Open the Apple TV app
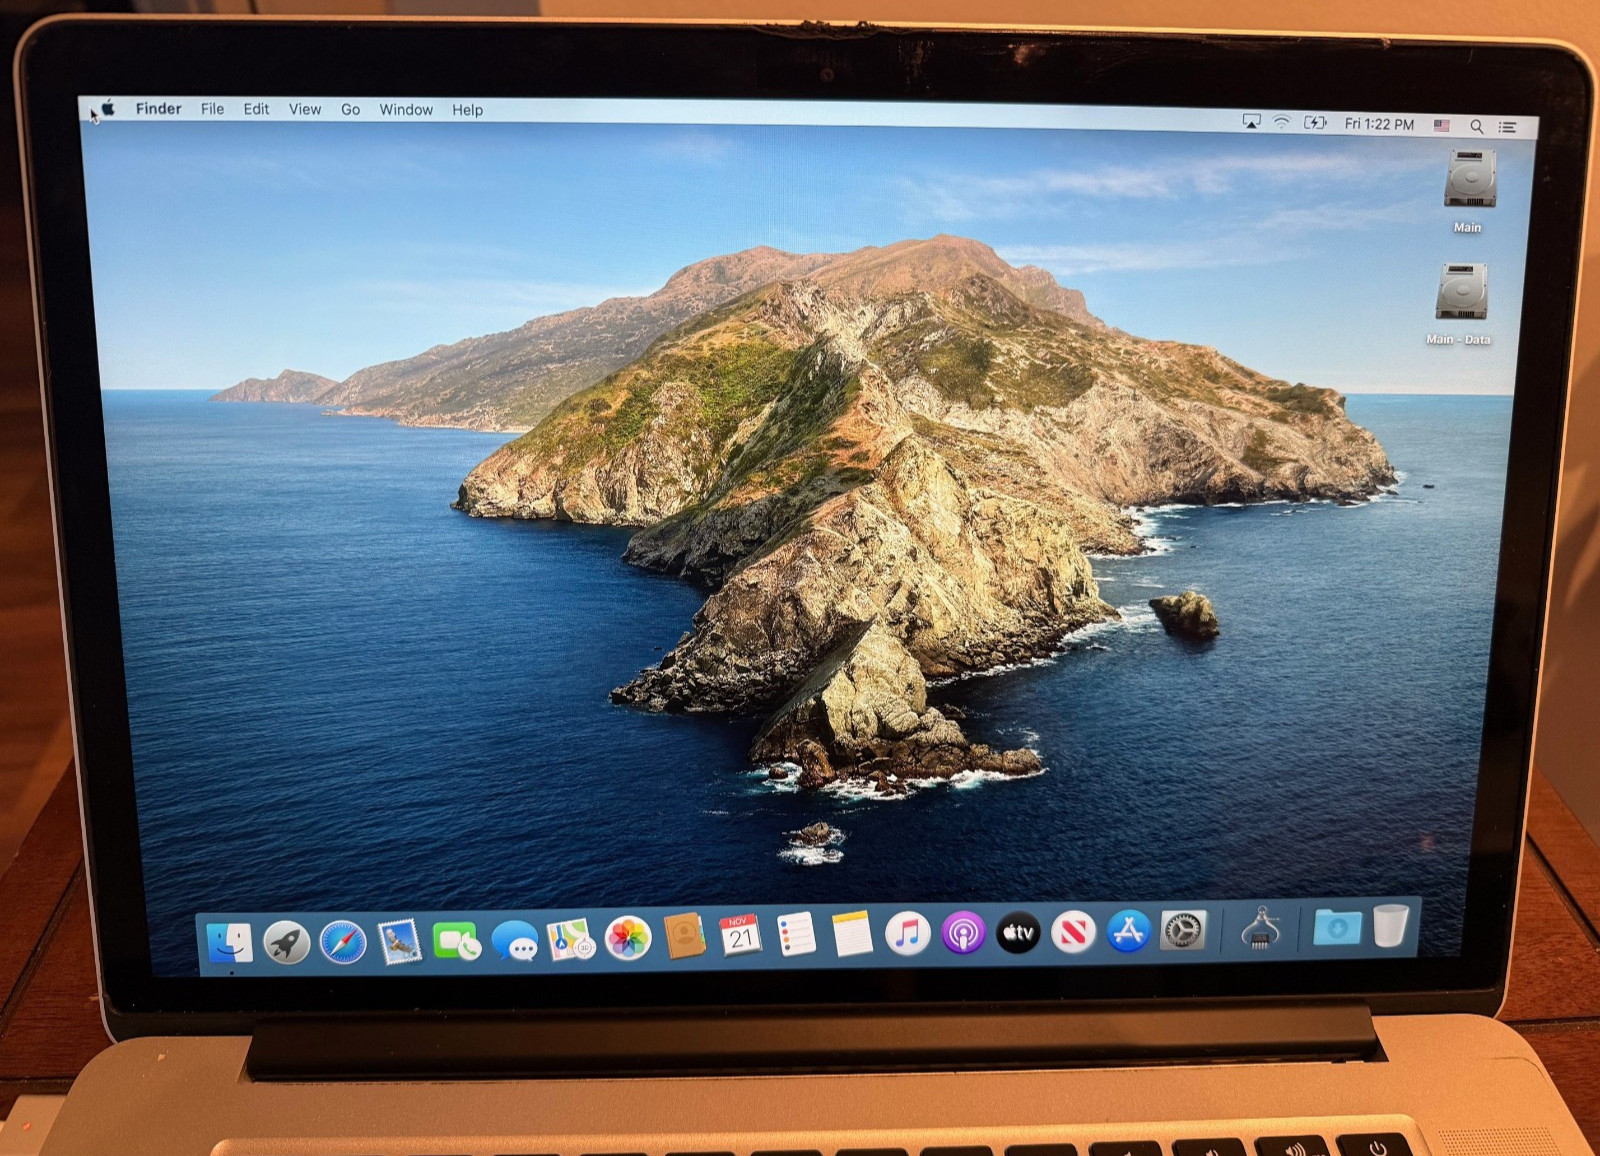This screenshot has width=1600, height=1156. pyautogui.click(x=1018, y=932)
